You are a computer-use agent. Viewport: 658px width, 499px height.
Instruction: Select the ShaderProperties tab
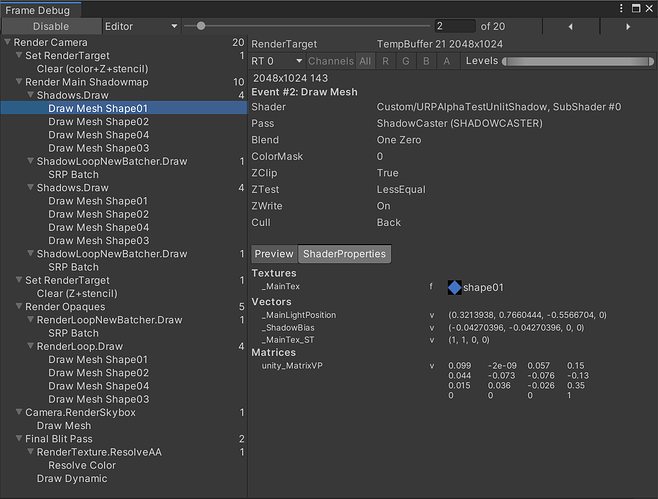pos(345,254)
